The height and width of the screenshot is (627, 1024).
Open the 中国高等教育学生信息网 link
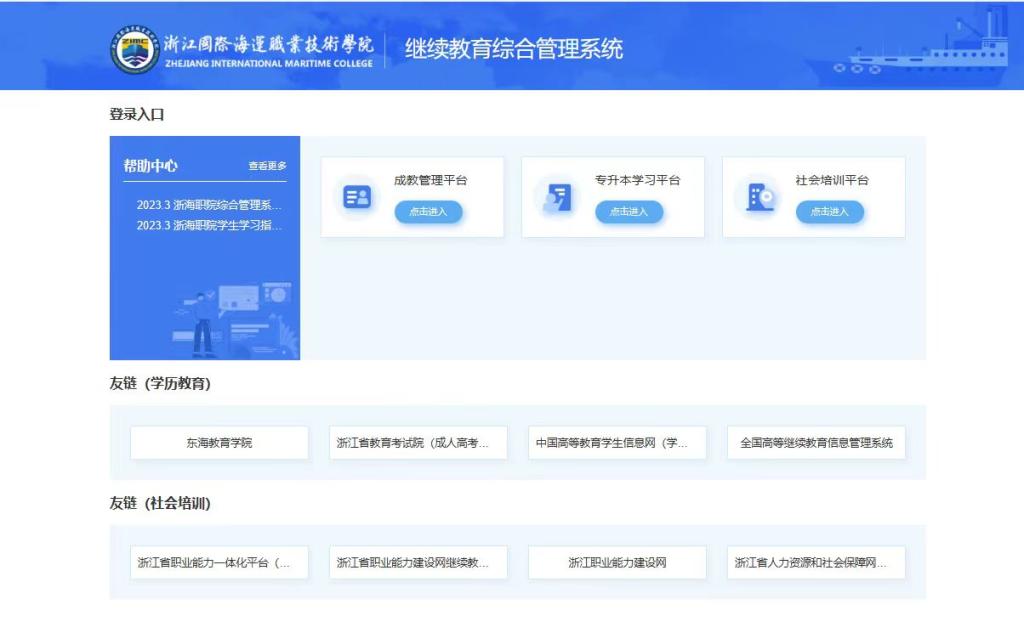[617, 443]
